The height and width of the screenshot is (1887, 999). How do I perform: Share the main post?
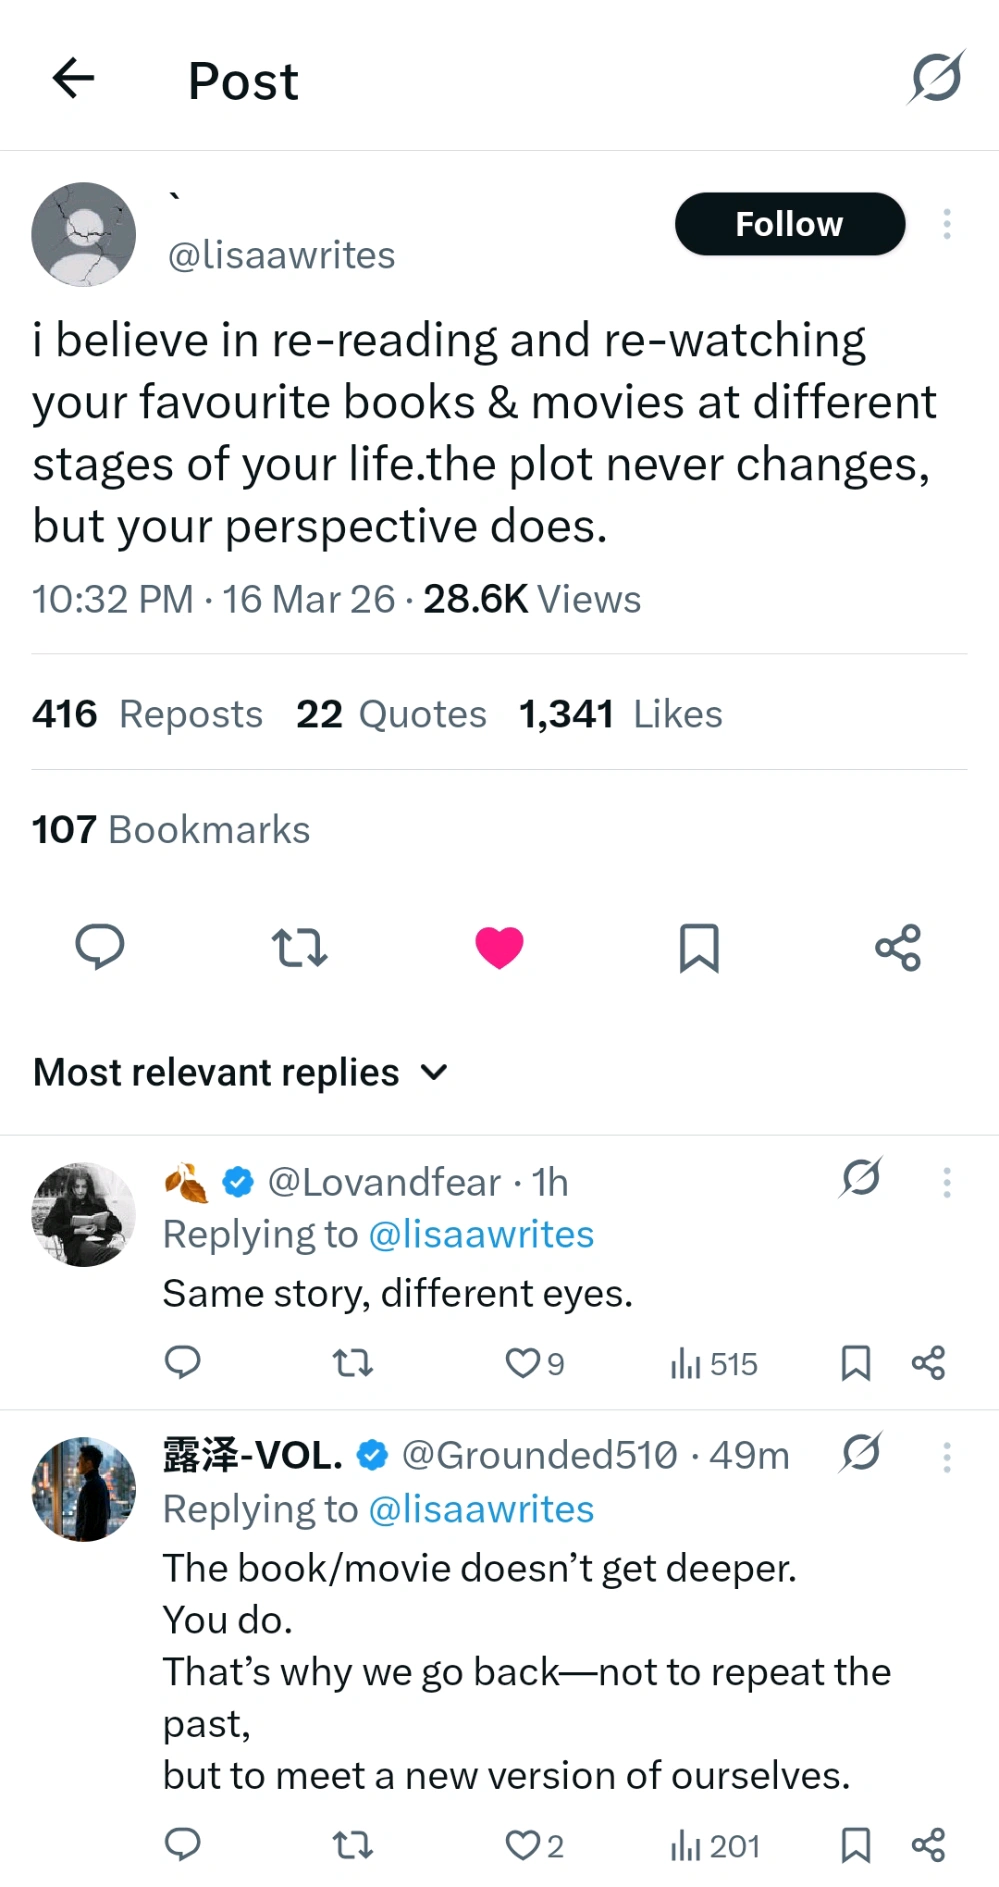[x=897, y=947]
